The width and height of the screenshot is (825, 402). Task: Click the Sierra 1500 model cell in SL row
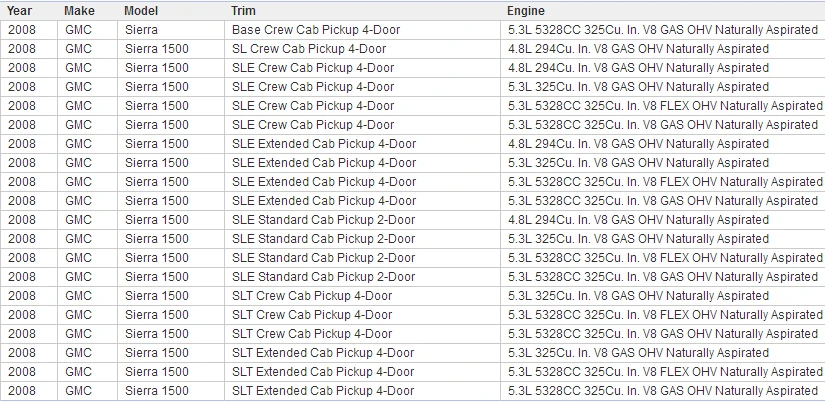tap(171, 49)
